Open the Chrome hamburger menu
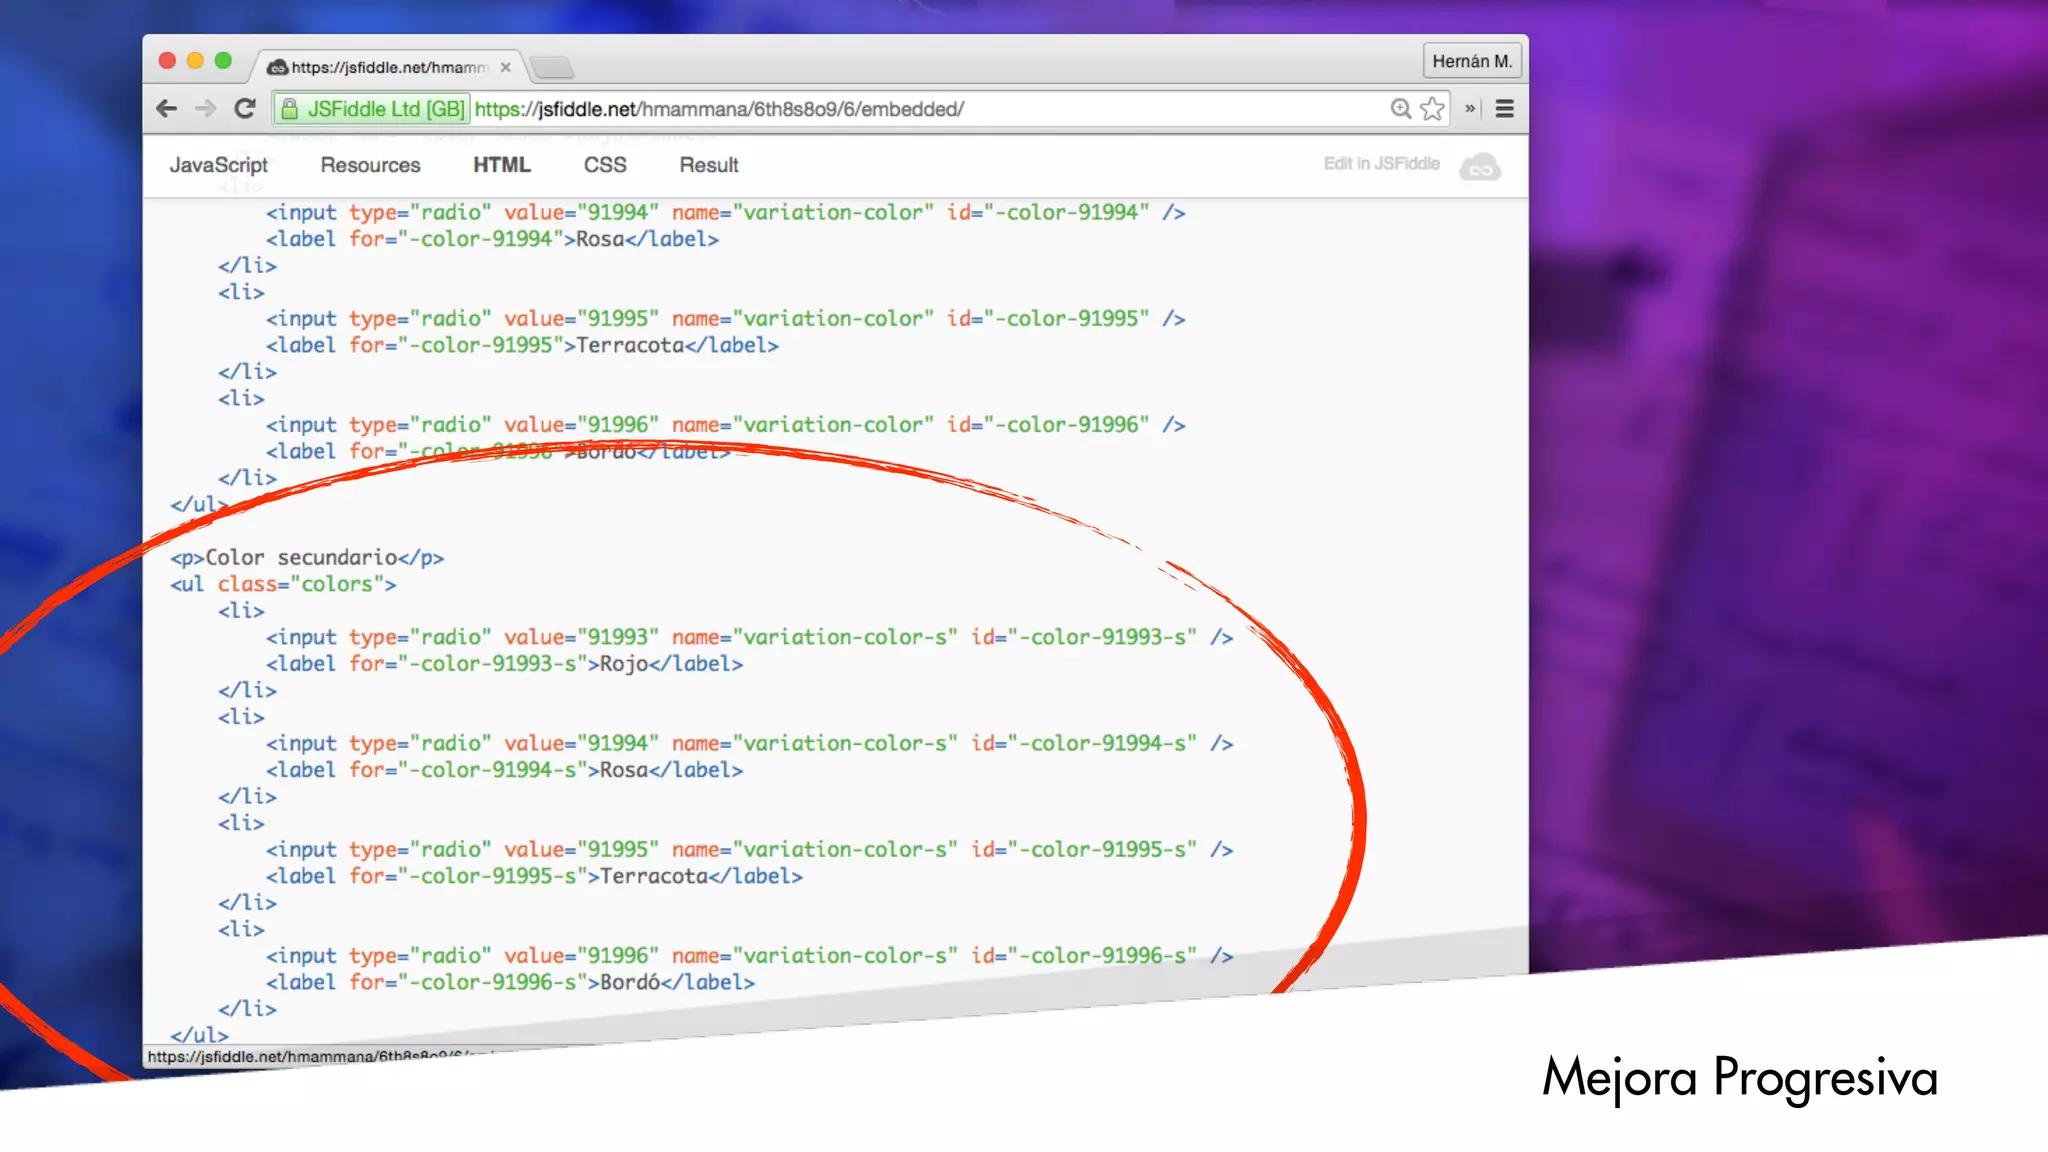This screenshot has width=2048, height=1152. (x=1504, y=109)
